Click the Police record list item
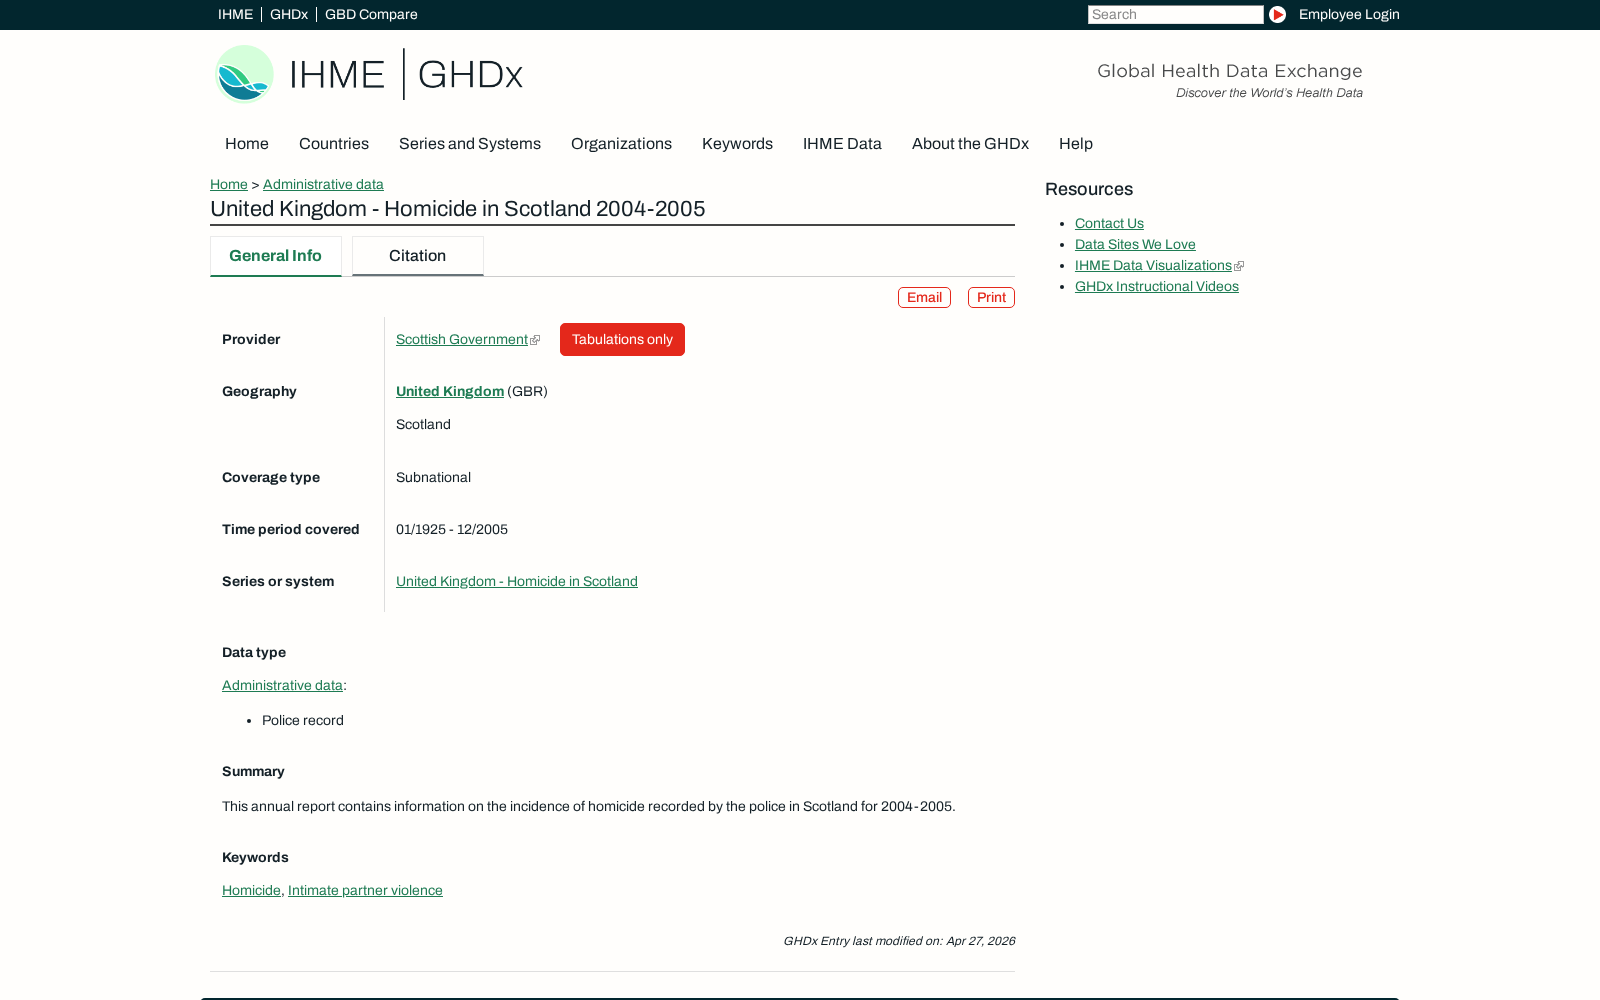Screen dimensions: 1600x1000 coord(303,720)
